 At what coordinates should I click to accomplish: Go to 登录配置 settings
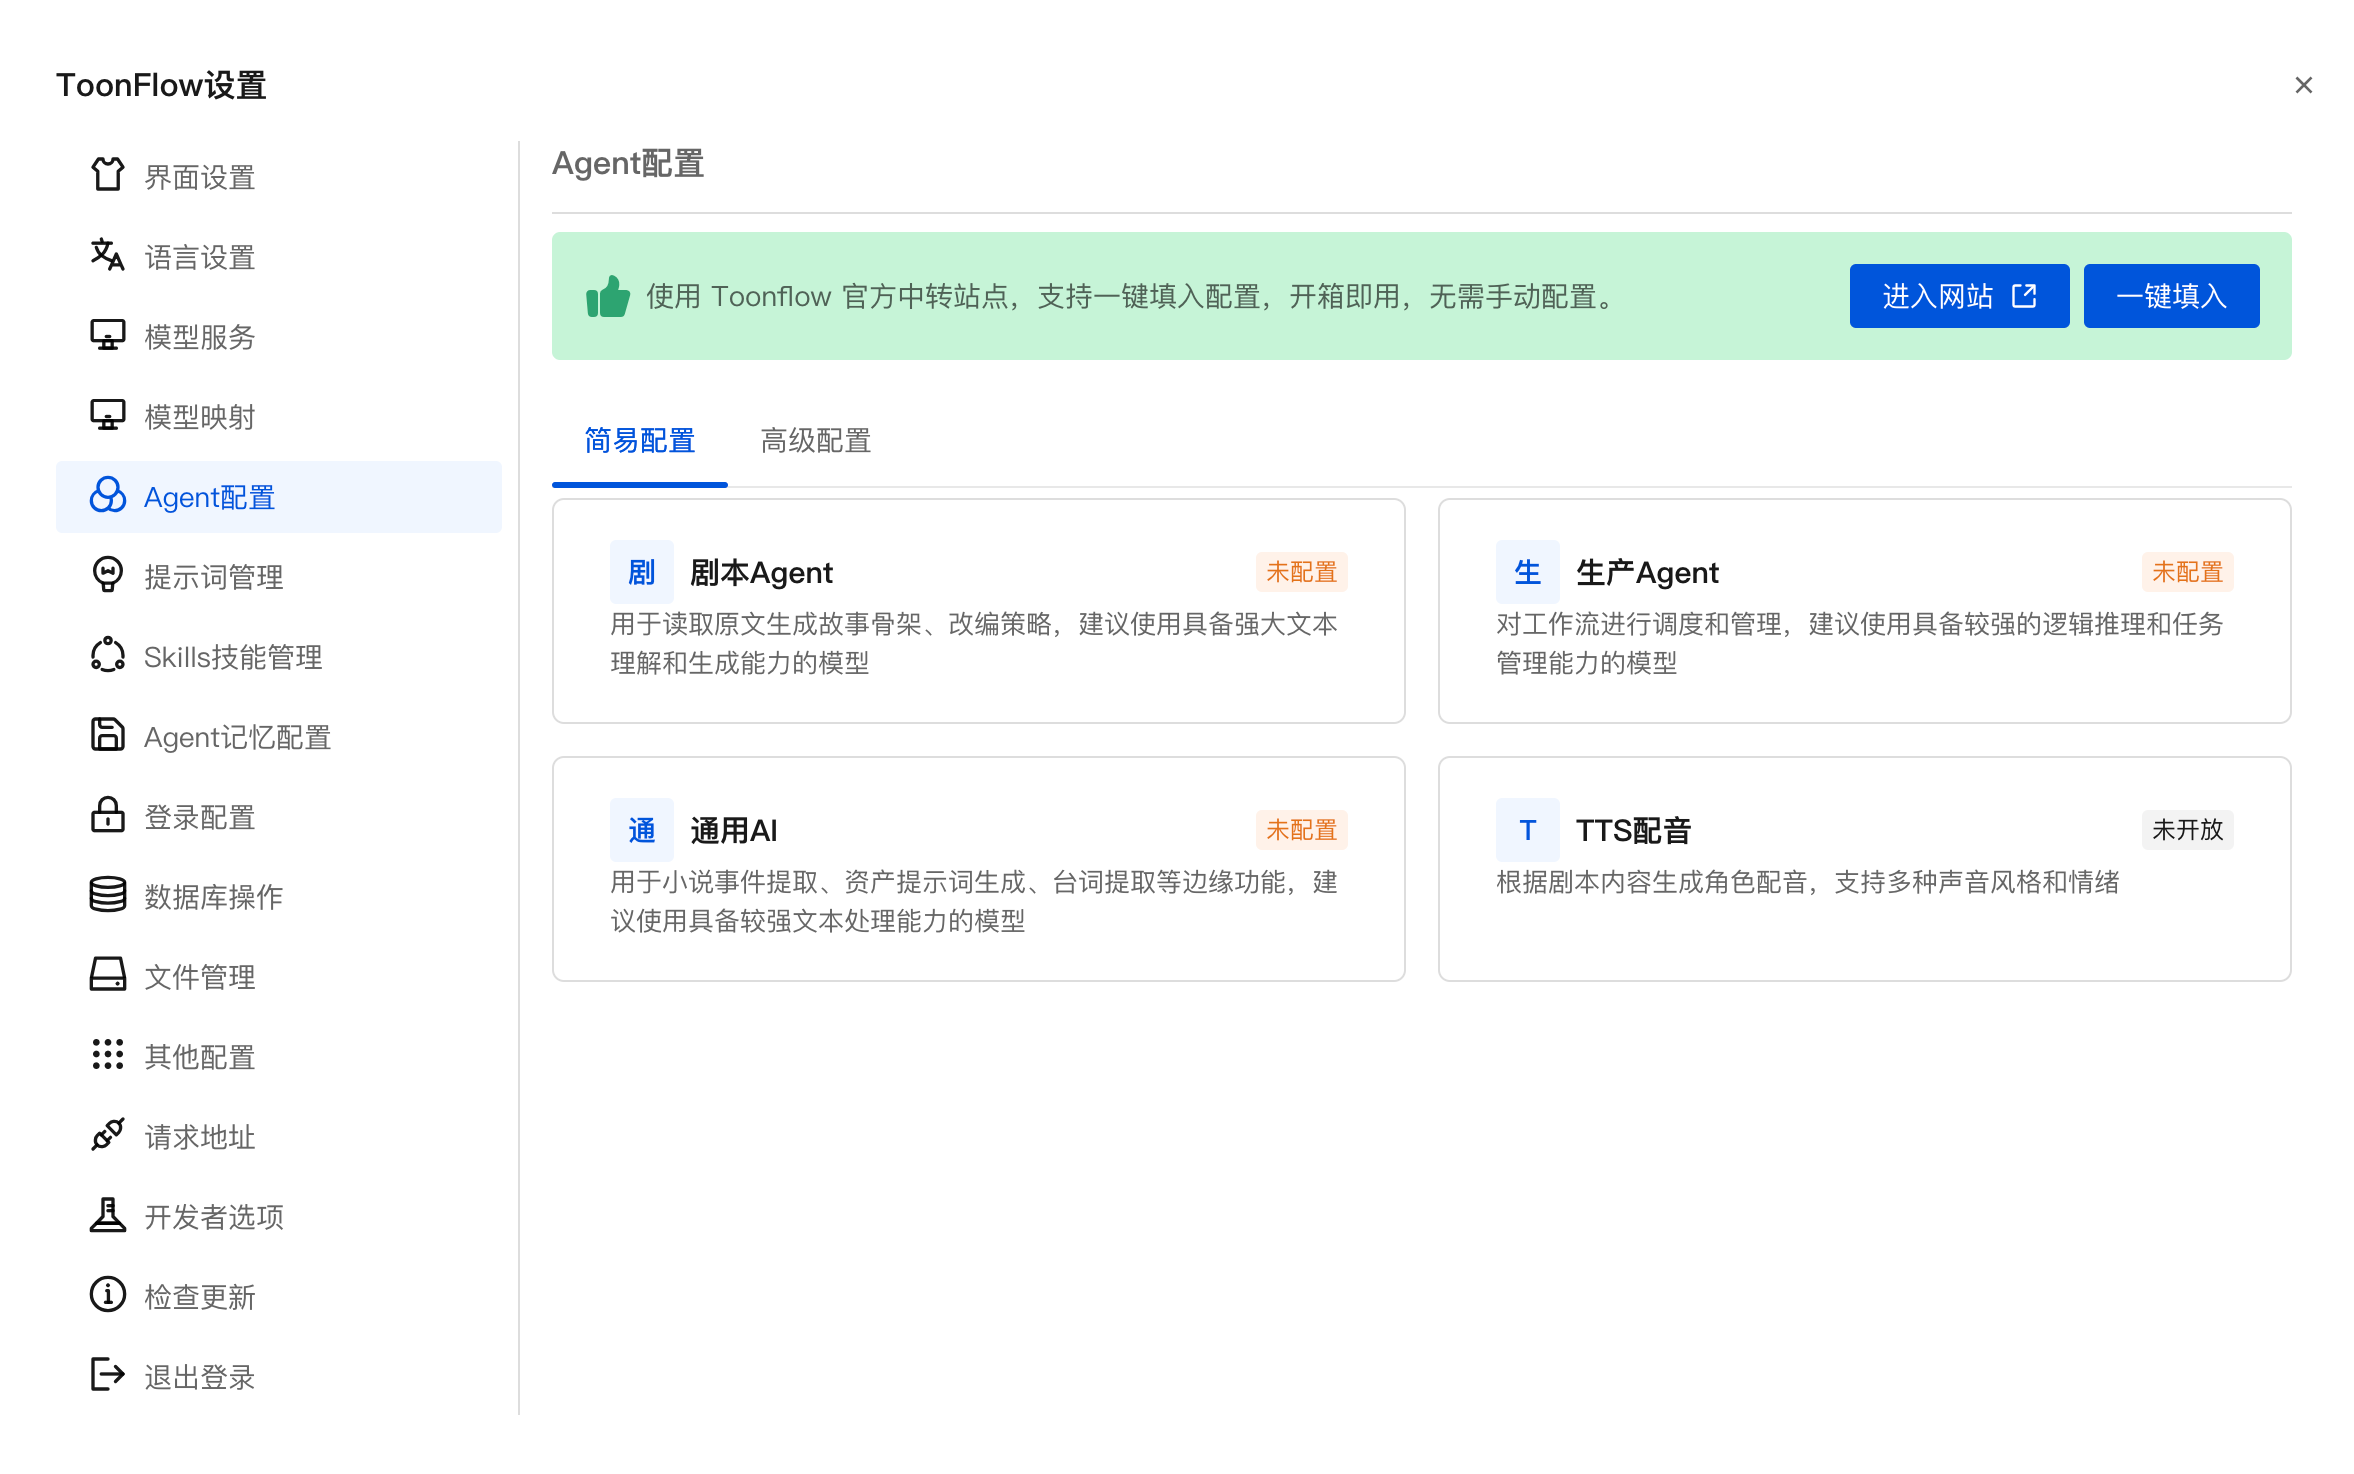[x=279, y=817]
